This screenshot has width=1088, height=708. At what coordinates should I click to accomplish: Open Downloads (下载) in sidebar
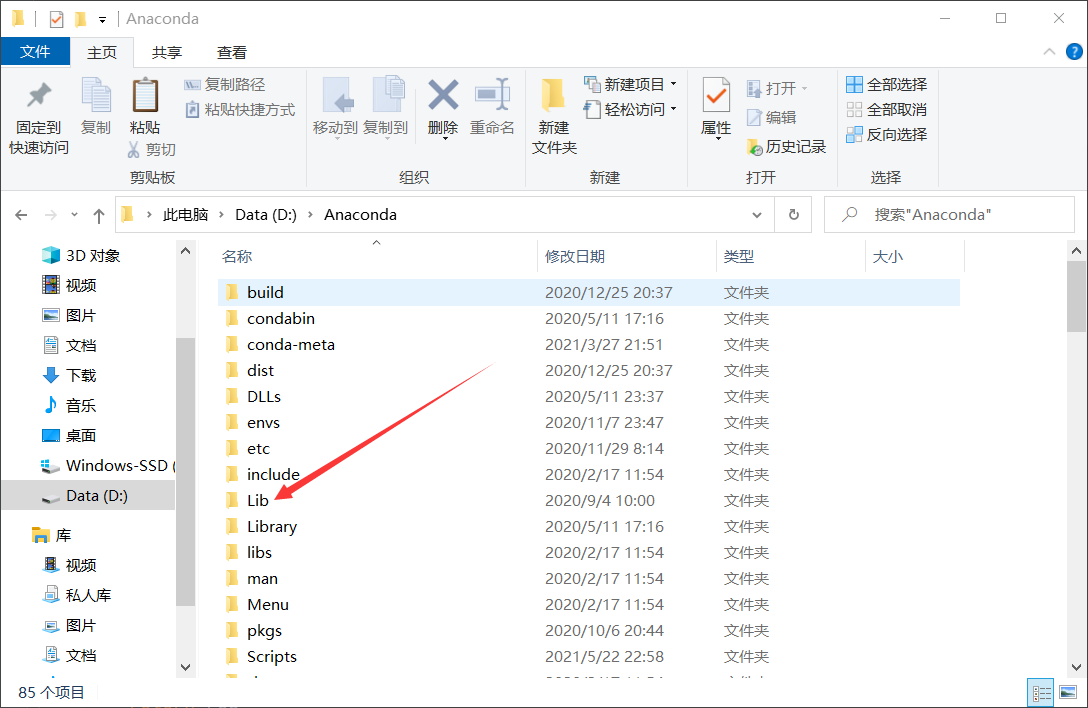pyautogui.click(x=69, y=376)
